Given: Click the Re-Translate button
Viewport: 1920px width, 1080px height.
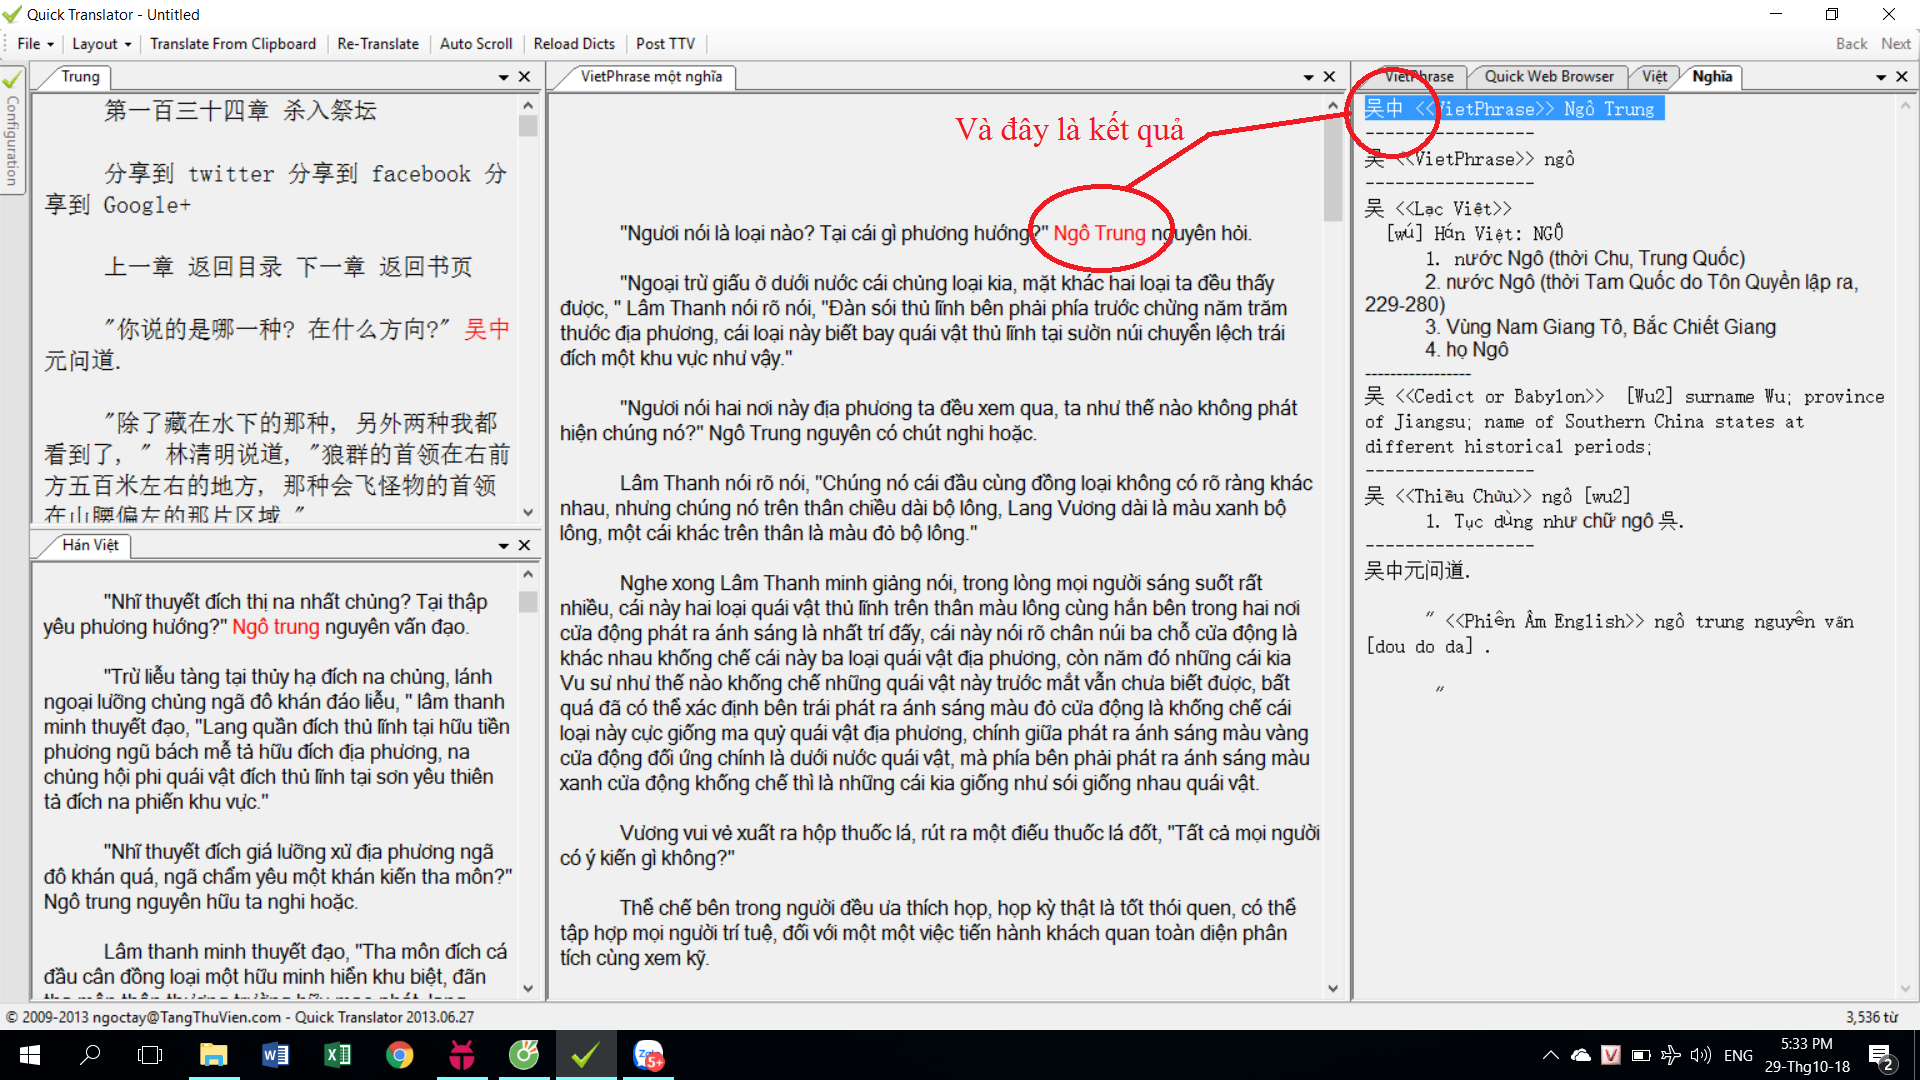Looking at the screenshot, I should point(378,44).
